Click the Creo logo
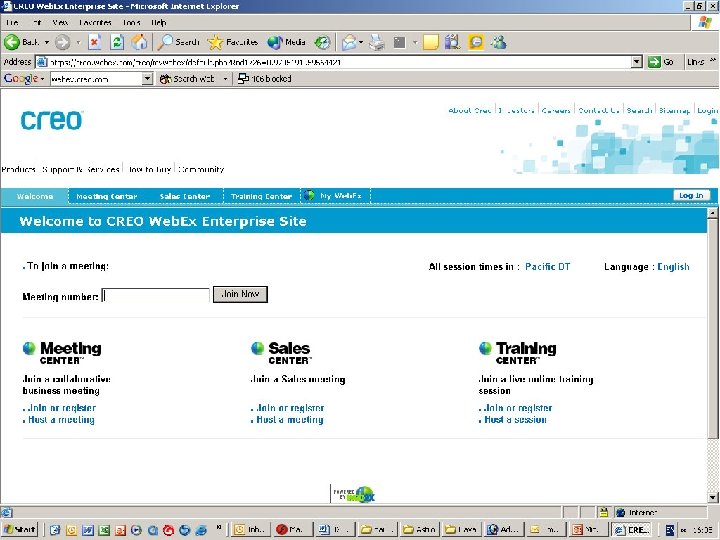Screen dimensions: 720x540 click(x=51, y=120)
